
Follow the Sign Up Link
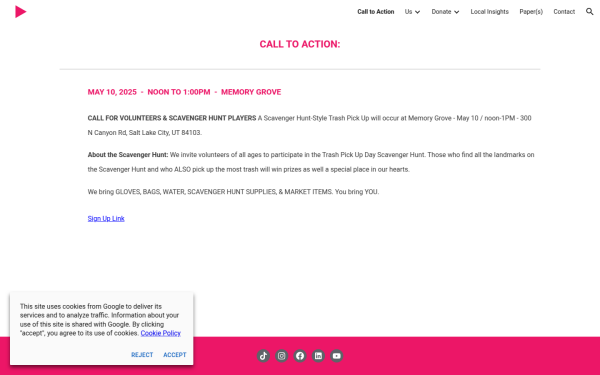point(106,218)
